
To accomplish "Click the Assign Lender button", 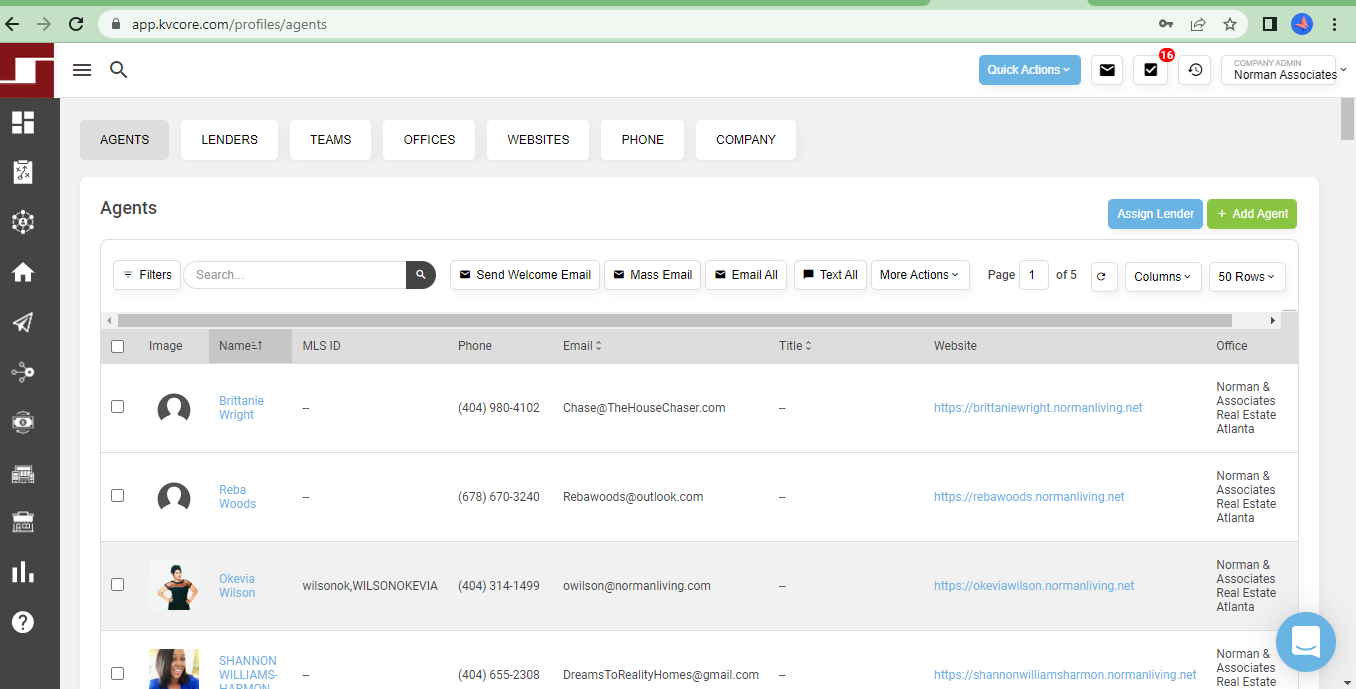I will (x=1155, y=214).
